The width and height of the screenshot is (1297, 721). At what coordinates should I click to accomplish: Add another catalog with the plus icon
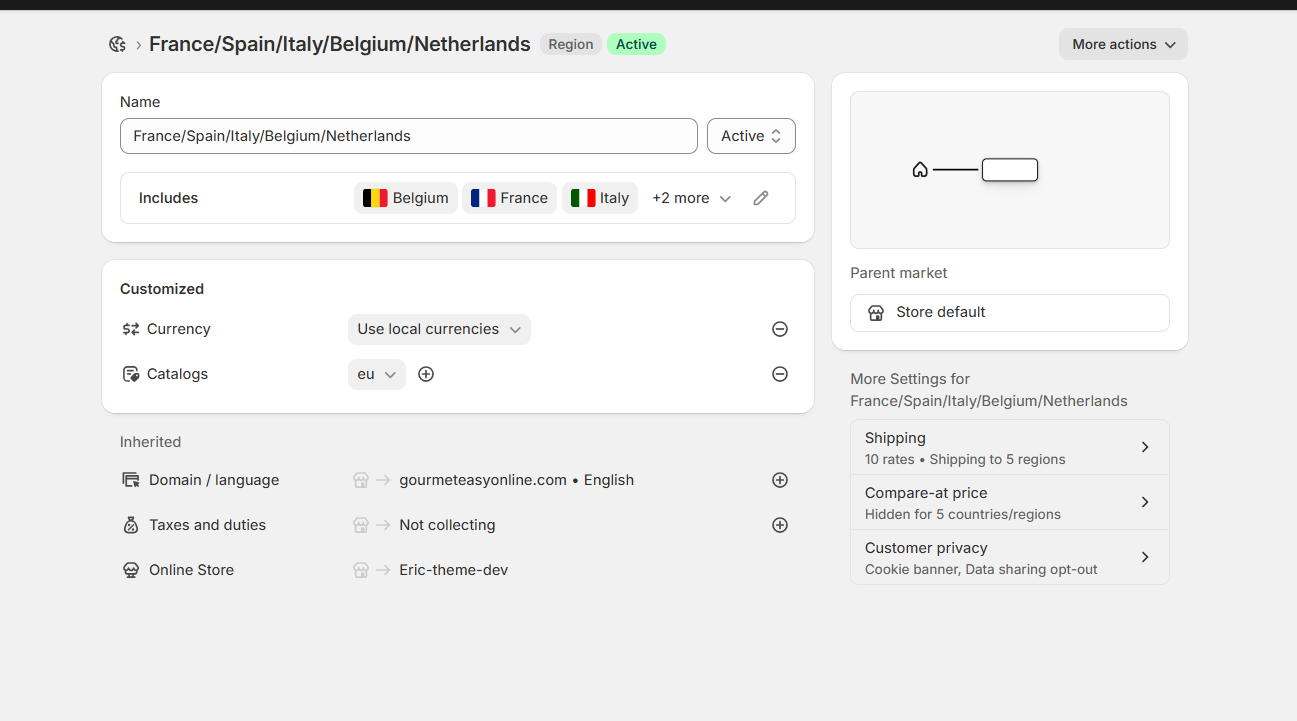click(426, 374)
